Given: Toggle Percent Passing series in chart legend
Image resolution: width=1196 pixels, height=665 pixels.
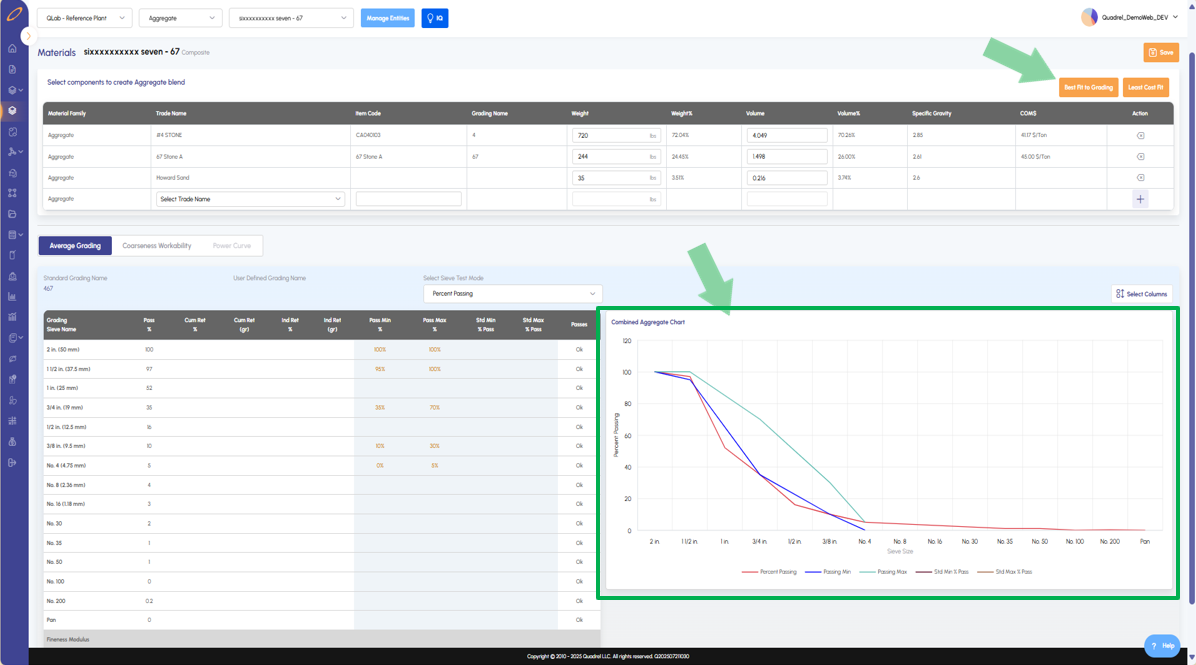Looking at the screenshot, I should coord(770,572).
